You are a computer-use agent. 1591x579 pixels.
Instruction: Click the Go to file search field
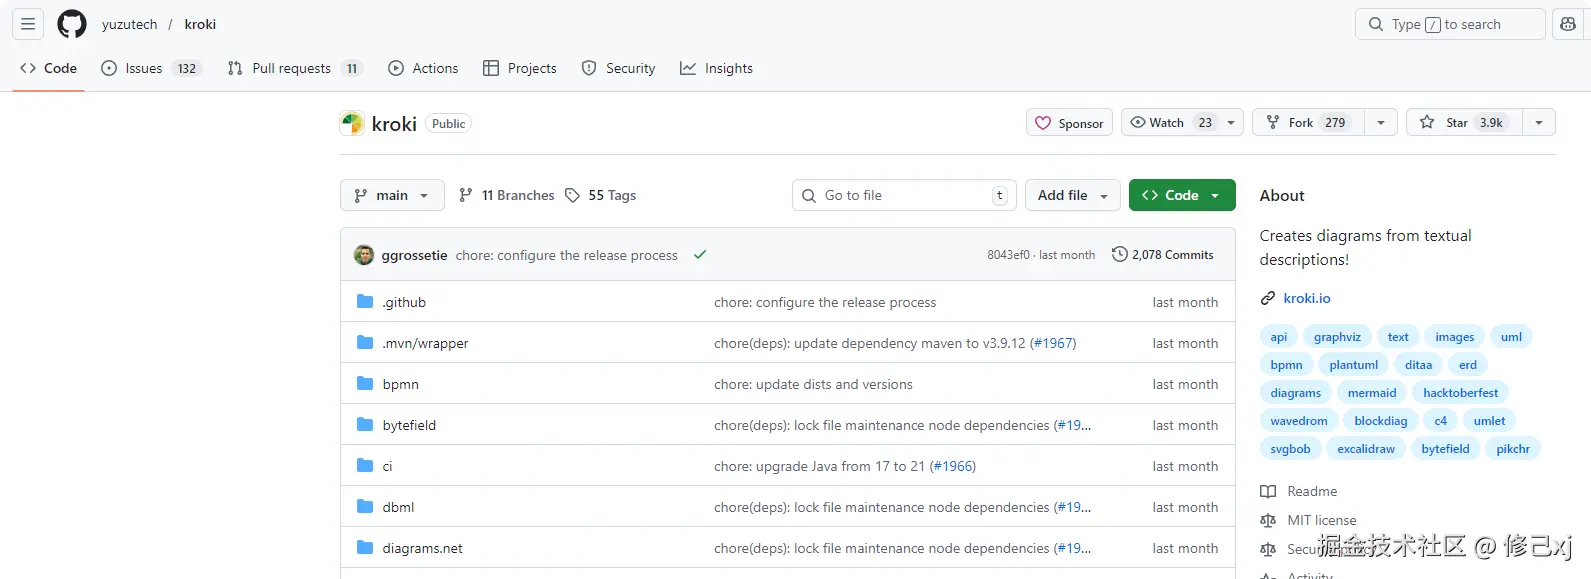tap(905, 195)
